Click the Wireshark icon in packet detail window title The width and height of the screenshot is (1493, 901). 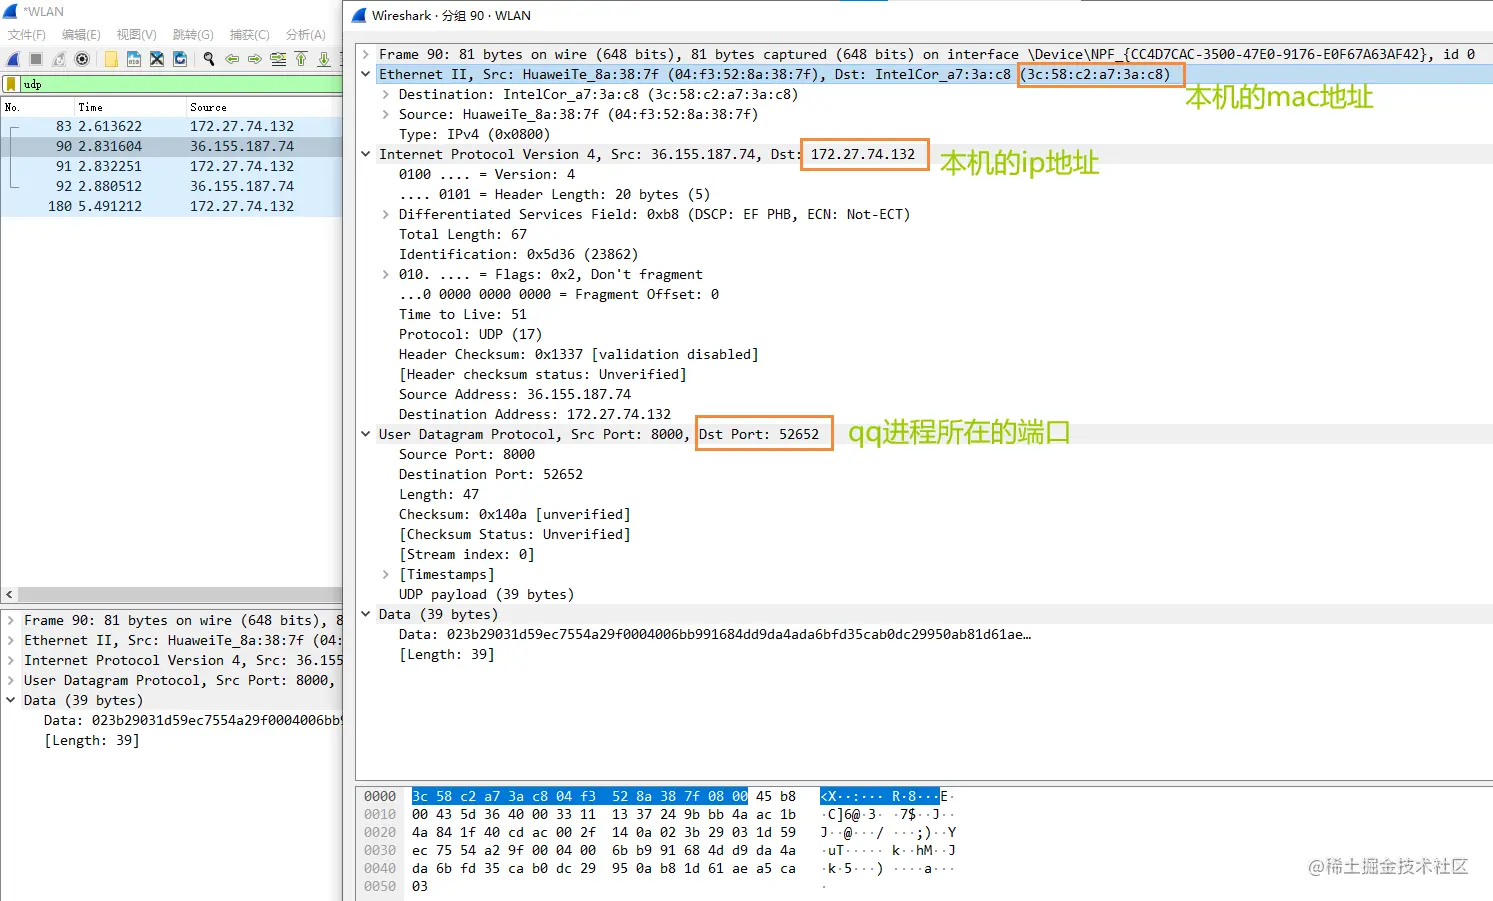(x=359, y=15)
